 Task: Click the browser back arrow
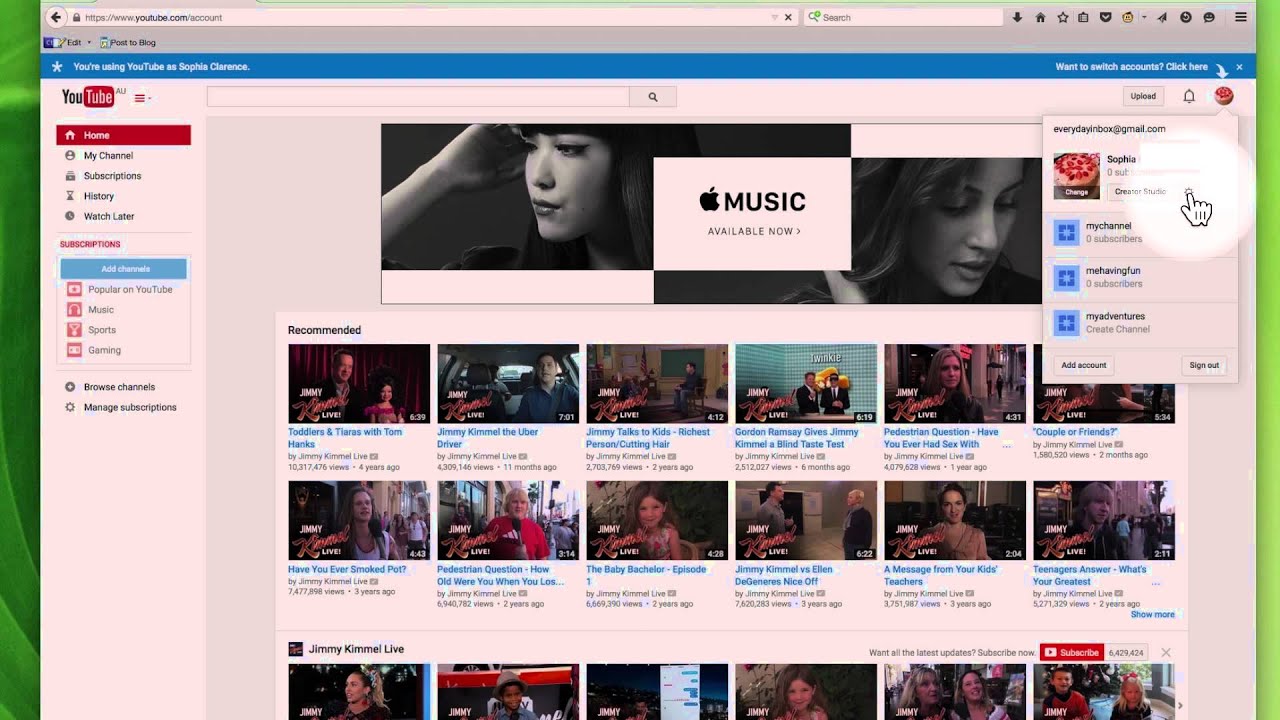(55, 17)
